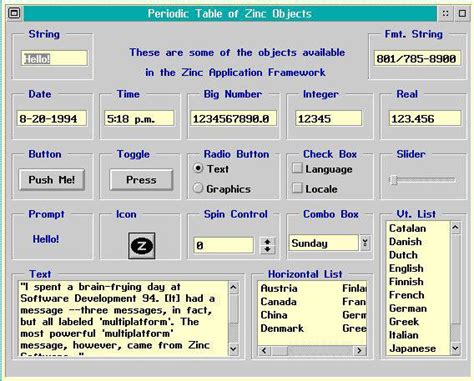This screenshot has height=381, width=474.
Task: Click the Time field 5:18 p.m.
Action: [x=139, y=119]
